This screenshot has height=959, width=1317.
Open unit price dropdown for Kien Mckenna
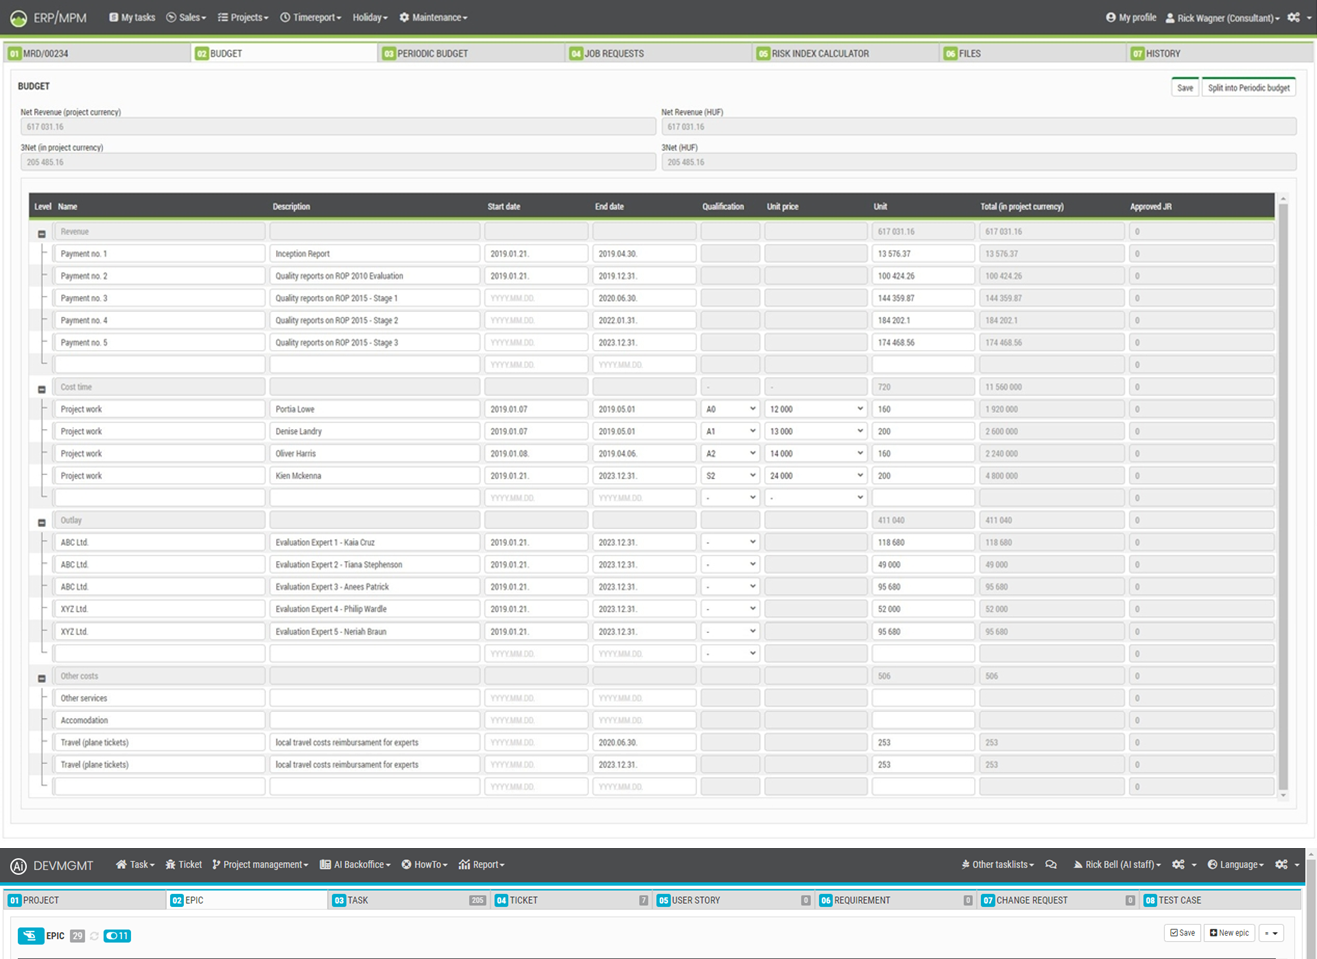816,476
